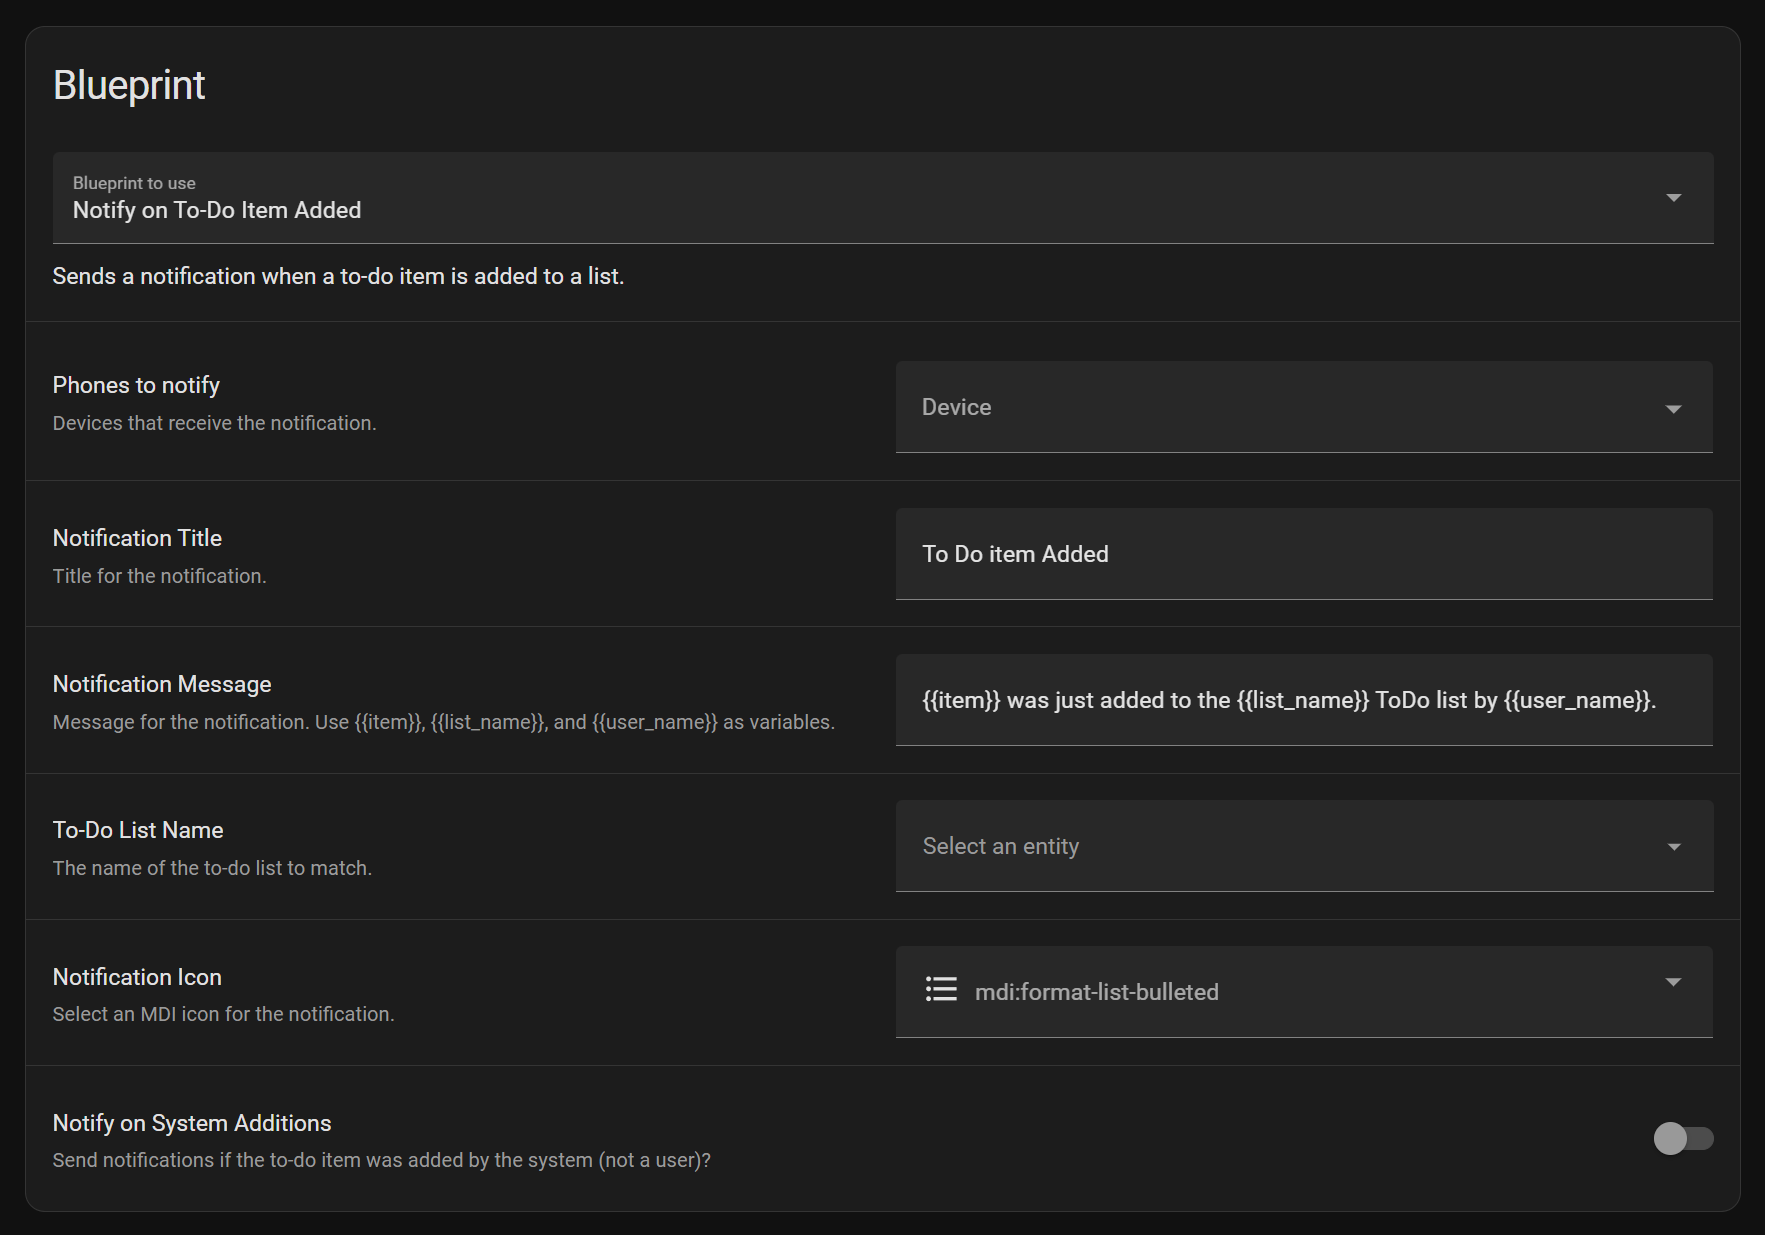Click the format-list-bulleted icon in Notification Icon
This screenshot has width=1765, height=1235.
941,990
